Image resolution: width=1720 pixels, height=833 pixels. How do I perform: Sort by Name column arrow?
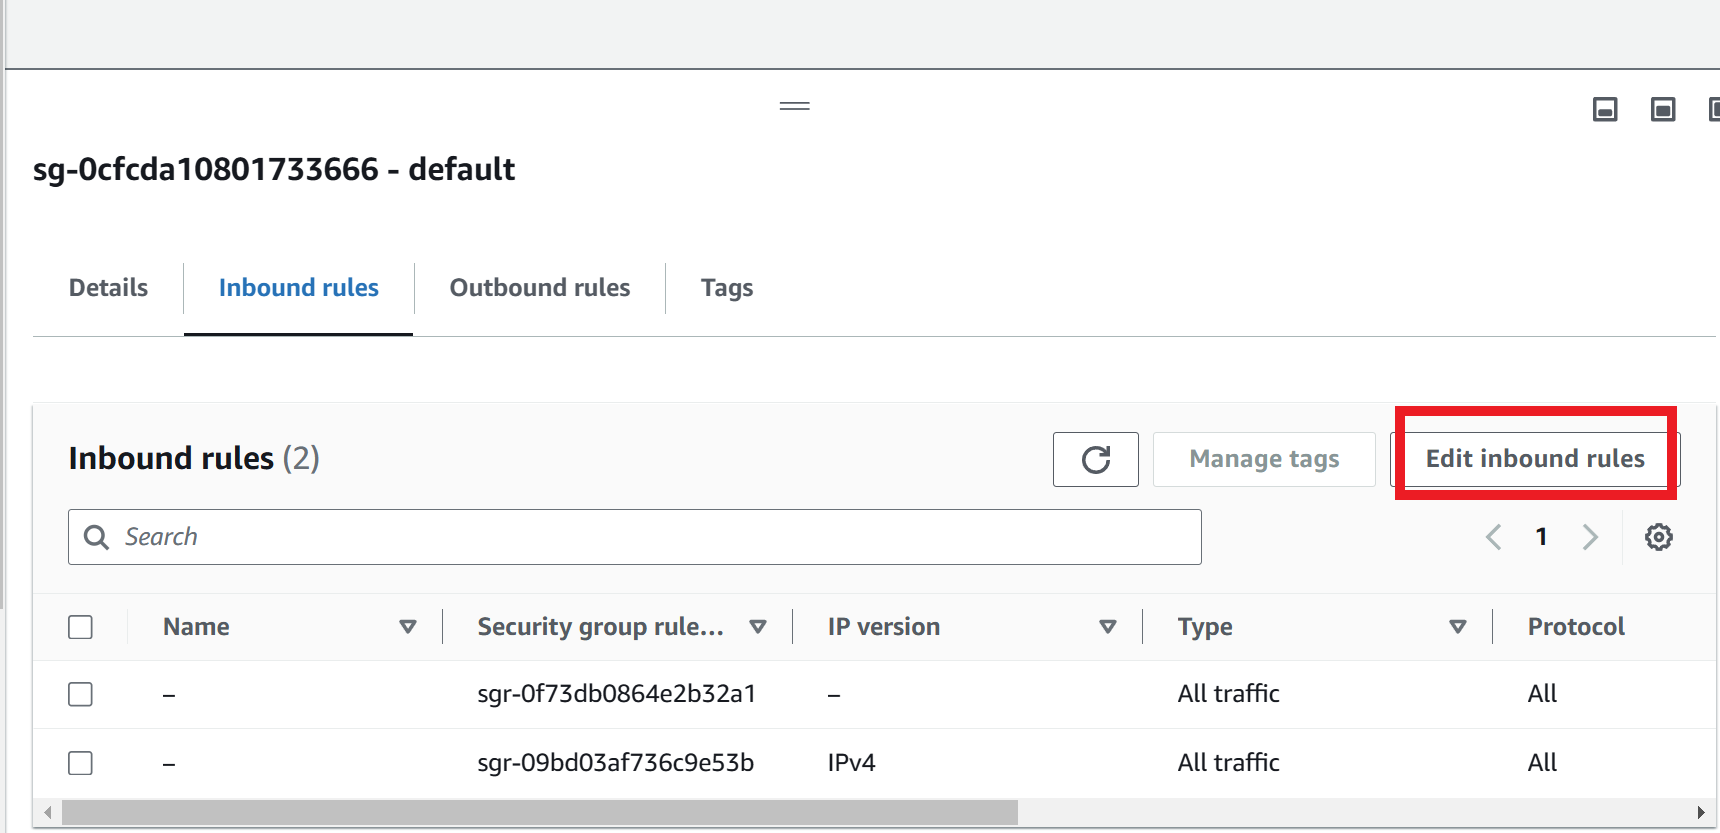pyautogui.click(x=407, y=627)
